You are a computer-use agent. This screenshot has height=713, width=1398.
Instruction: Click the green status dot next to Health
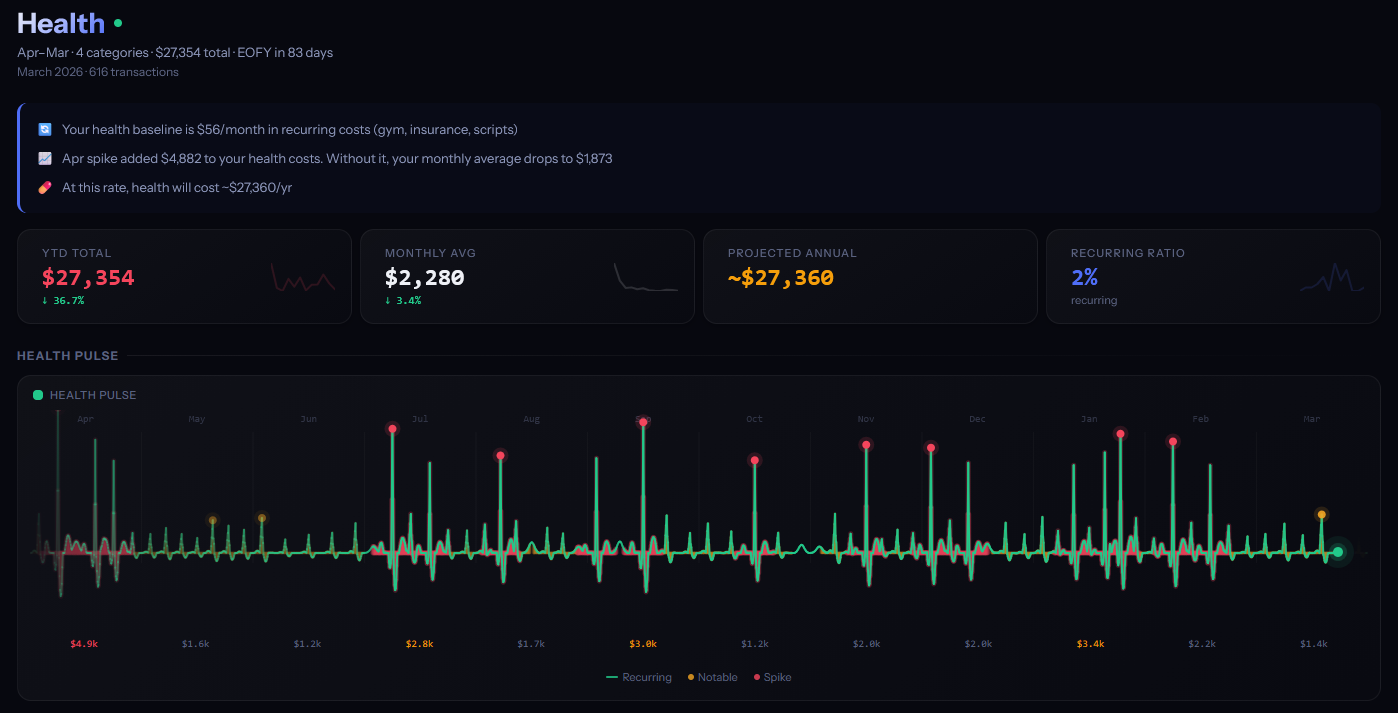(118, 23)
